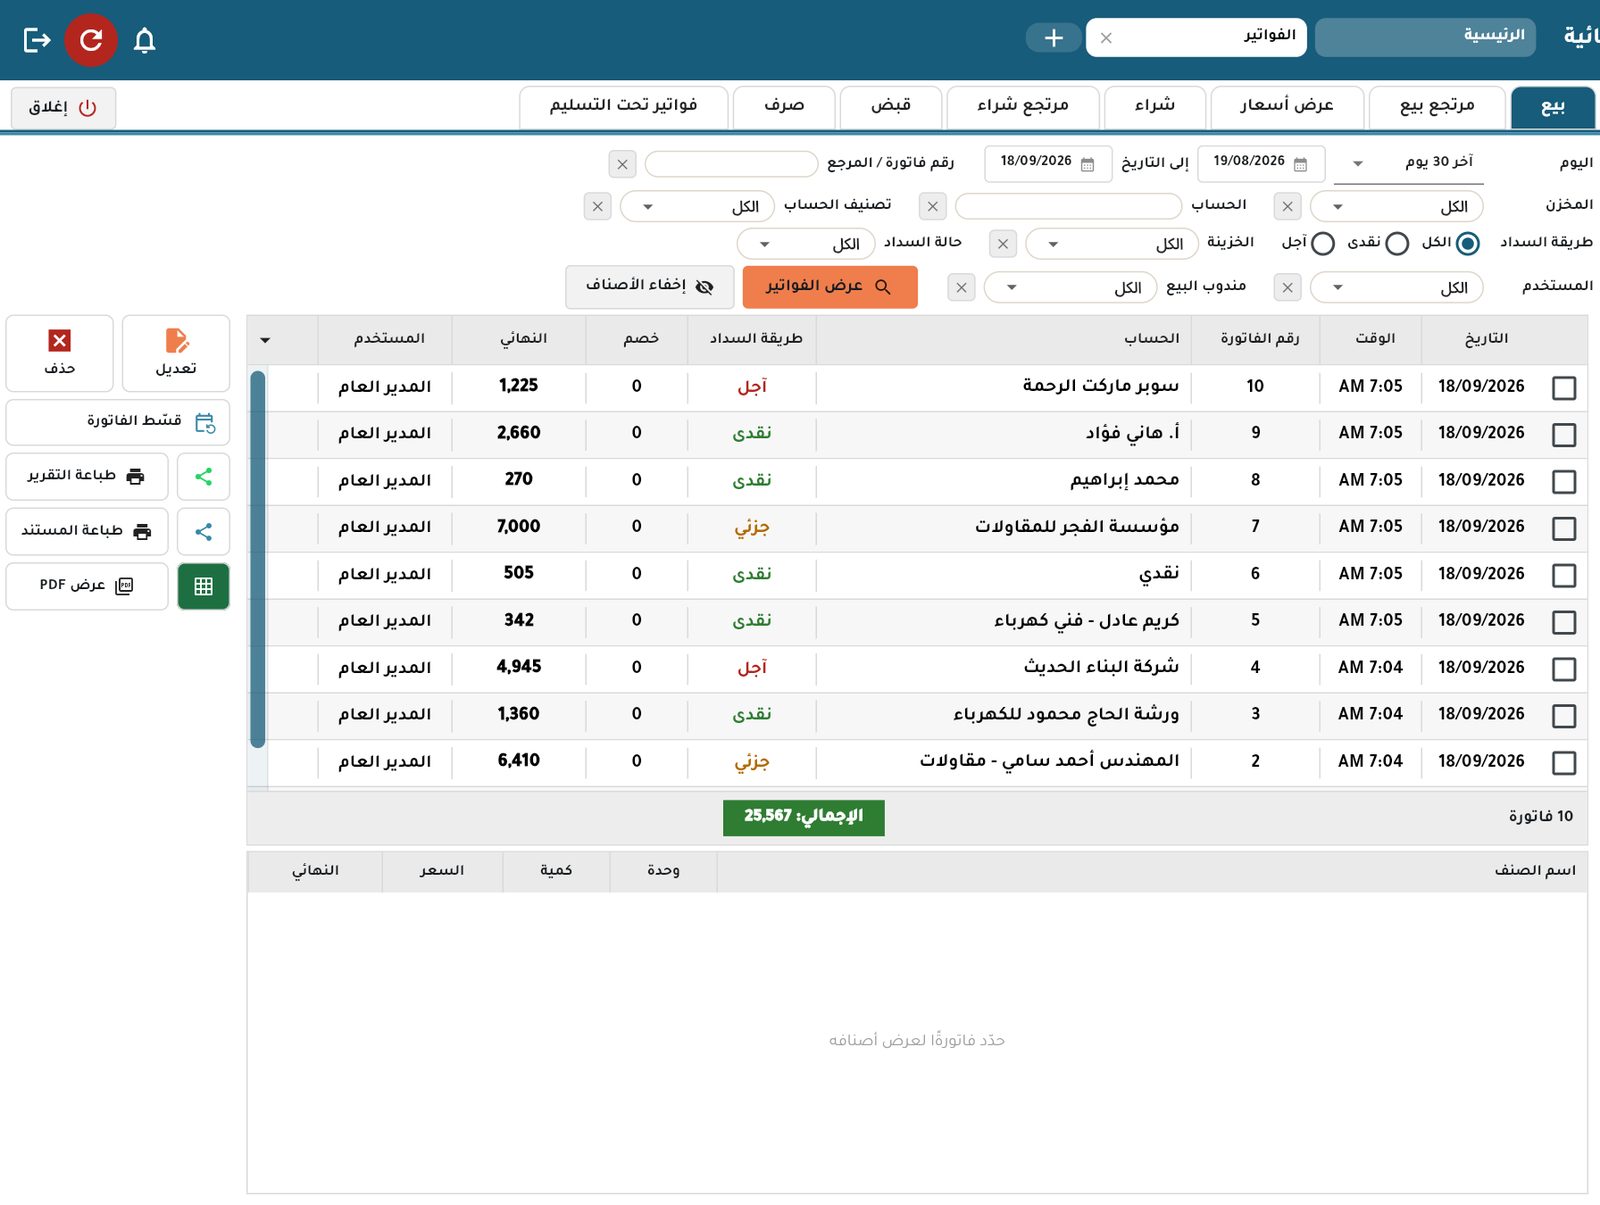The height and width of the screenshot is (1205, 1600).
Task: Check invoice 8 محمد إبراهيم row checkbox
Action: (x=1564, y=481)
